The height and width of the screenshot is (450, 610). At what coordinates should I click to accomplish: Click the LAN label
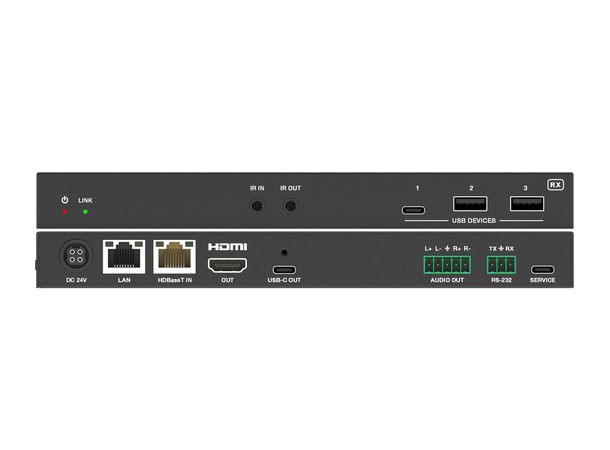124,280
